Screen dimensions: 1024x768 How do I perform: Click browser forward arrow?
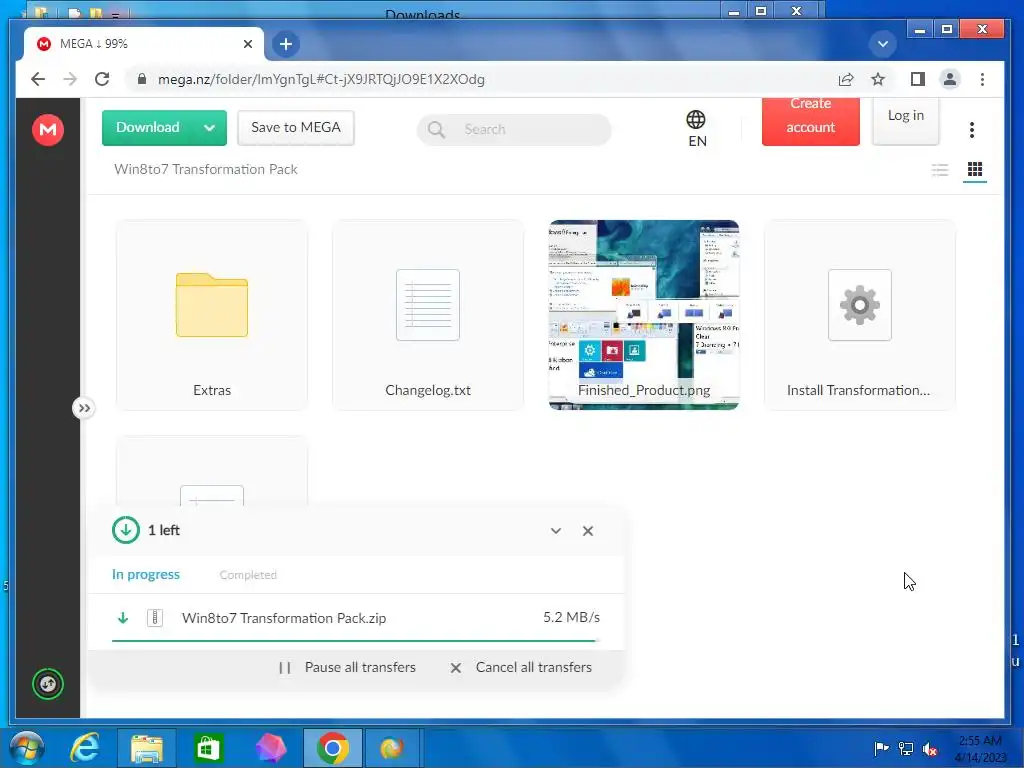click(69, 79)
